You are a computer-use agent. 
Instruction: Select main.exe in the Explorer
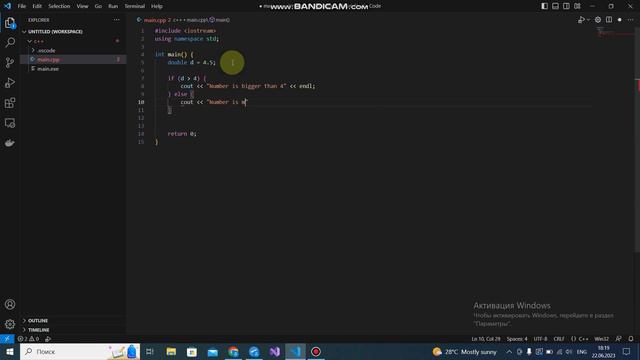point(73,69)
